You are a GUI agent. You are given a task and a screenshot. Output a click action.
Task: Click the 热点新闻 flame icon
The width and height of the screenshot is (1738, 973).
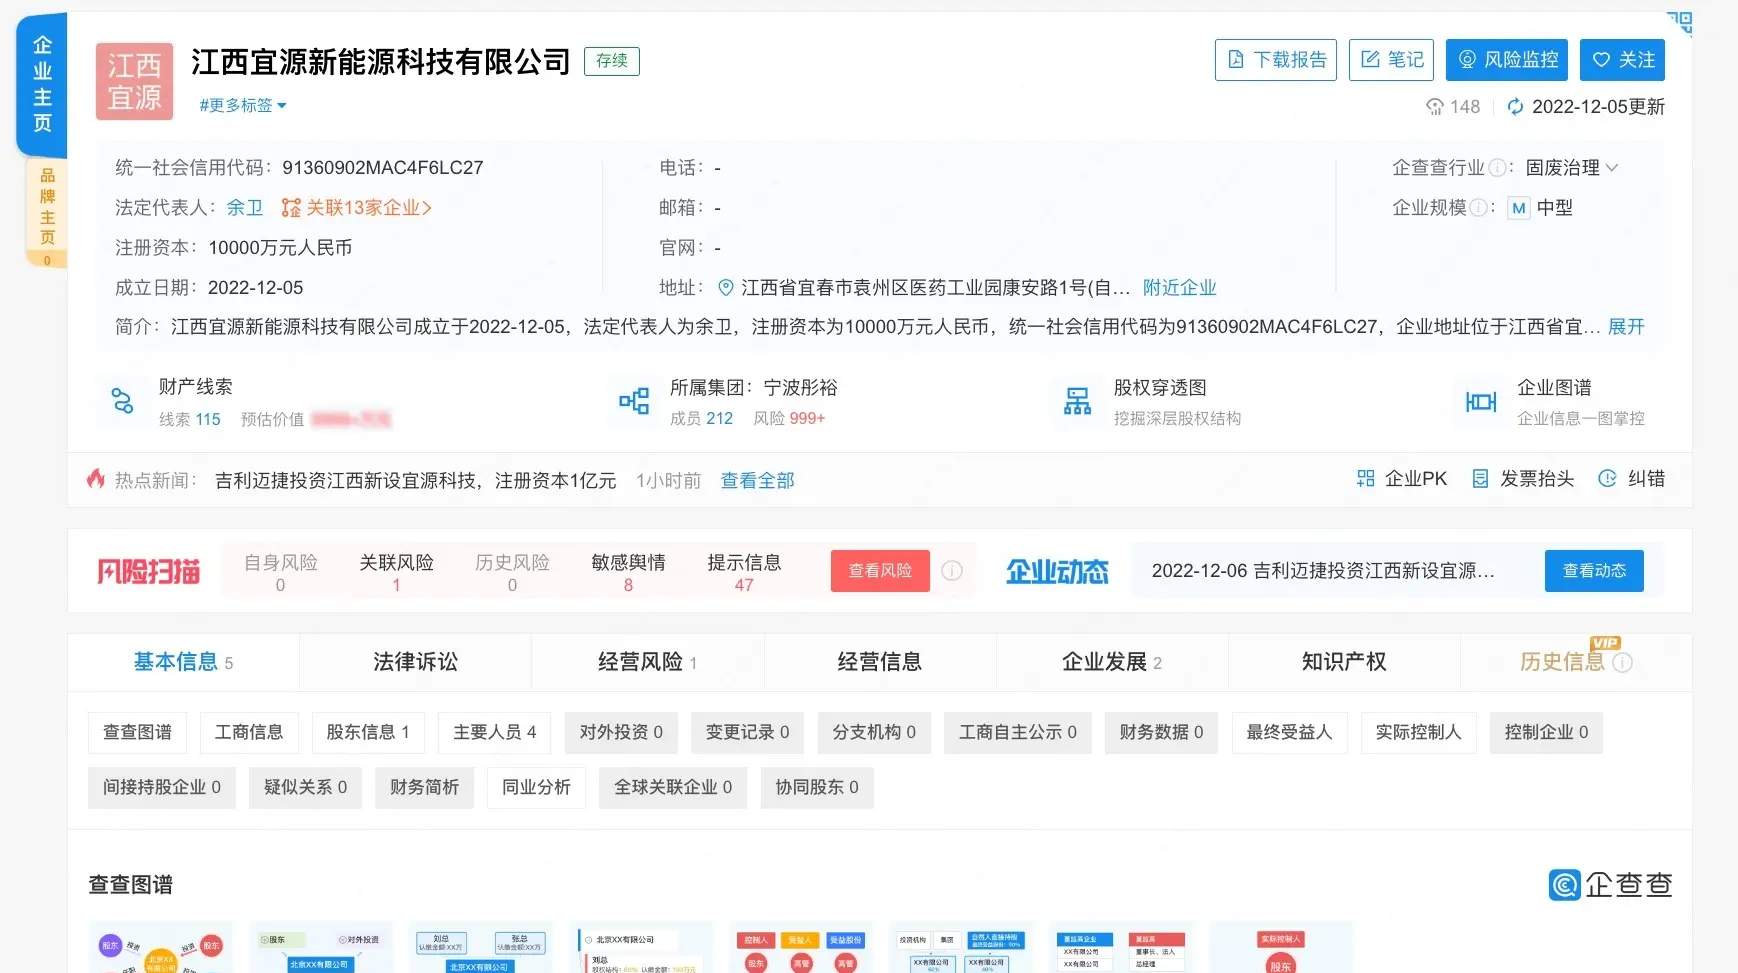point(96,479)
